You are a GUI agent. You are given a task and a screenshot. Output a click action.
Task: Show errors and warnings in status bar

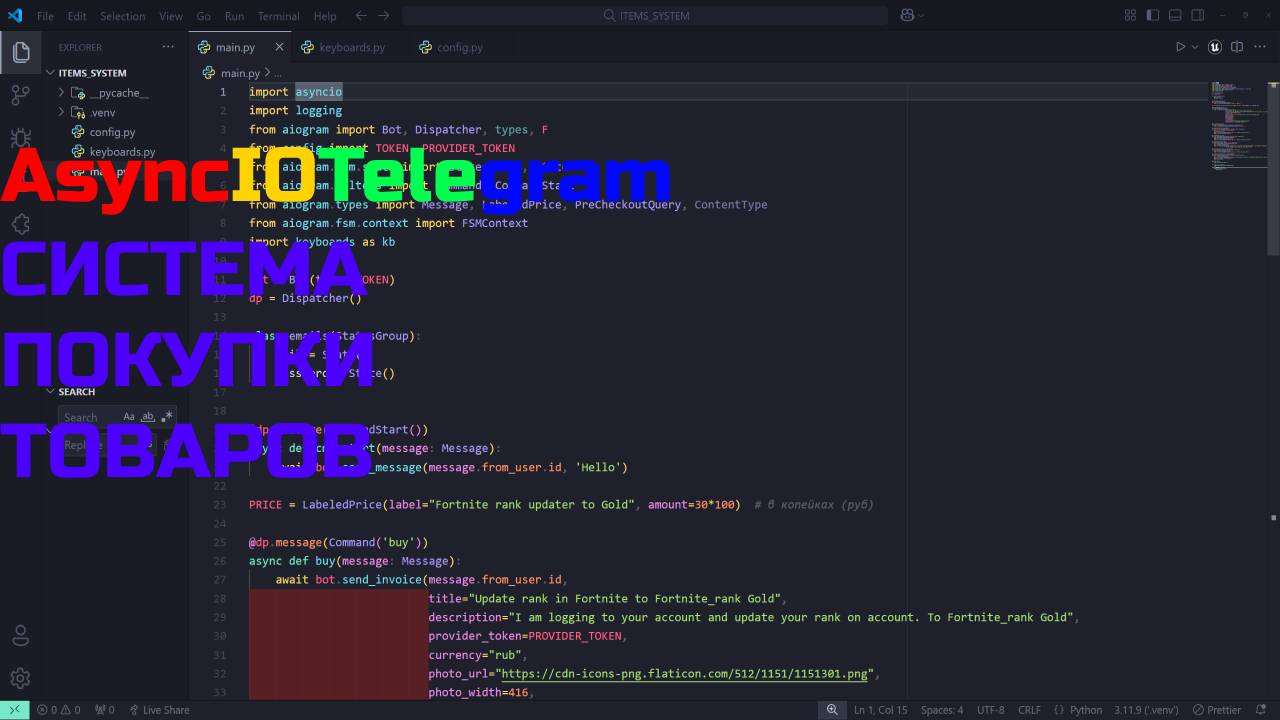pyautogui.click(x=58, y=710)
